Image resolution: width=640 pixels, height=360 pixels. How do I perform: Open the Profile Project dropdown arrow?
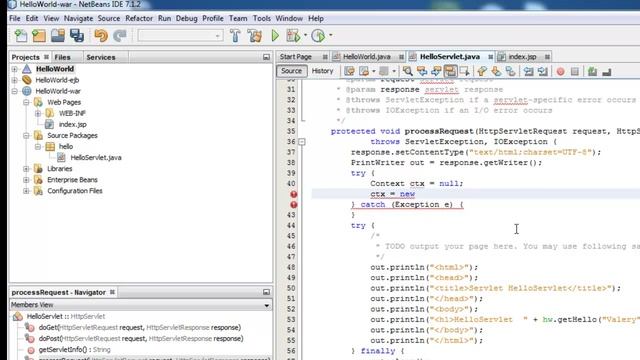330,36
